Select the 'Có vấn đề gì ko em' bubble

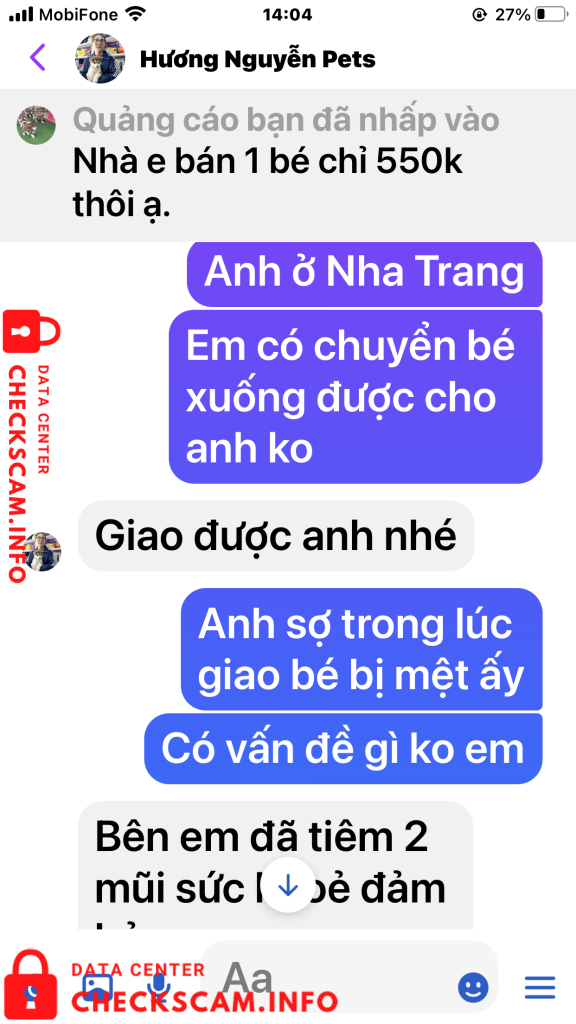click(343, 748)
